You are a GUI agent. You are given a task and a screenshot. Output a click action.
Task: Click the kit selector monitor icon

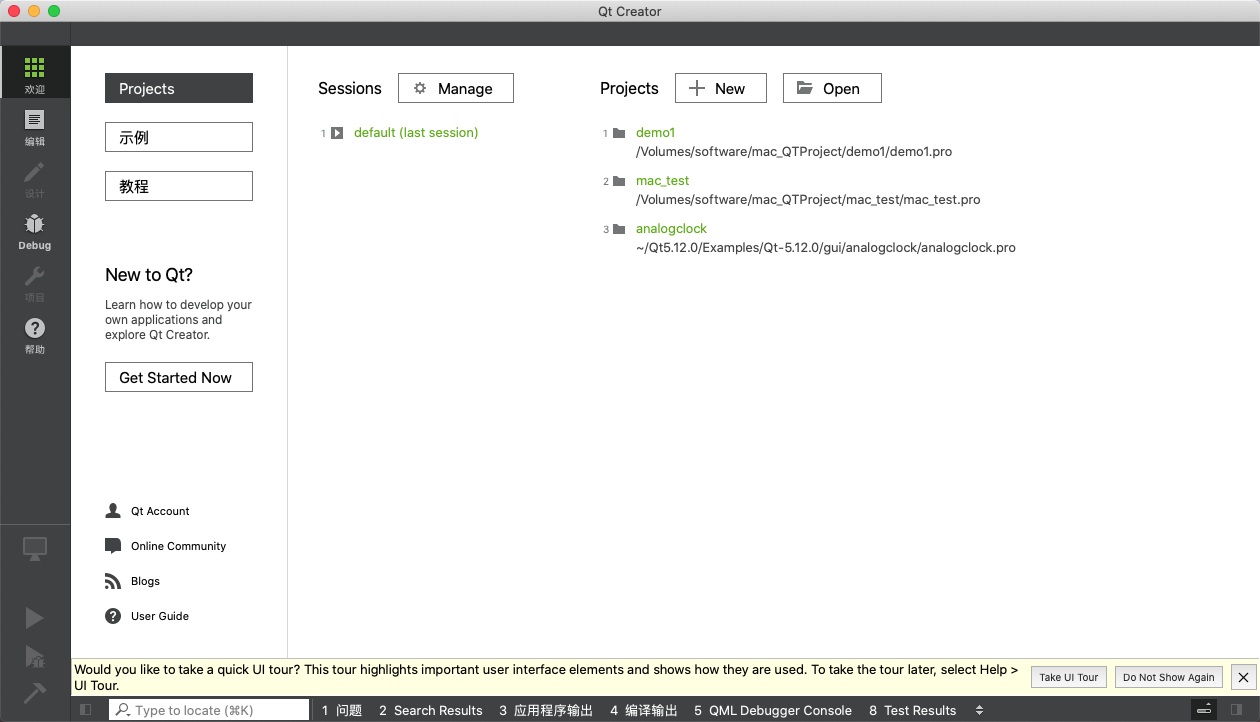tap(35, 549)
